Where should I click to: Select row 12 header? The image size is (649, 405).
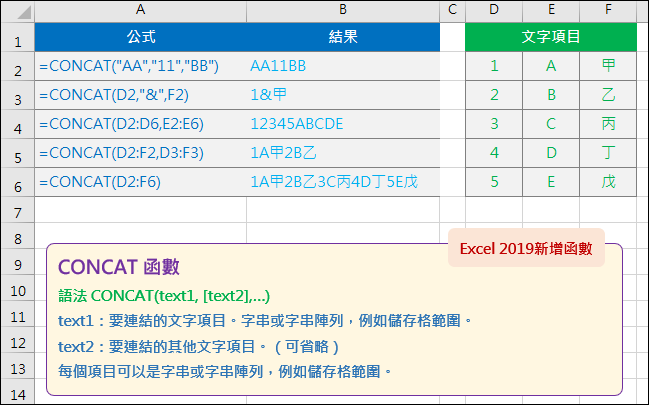point(18,340)
